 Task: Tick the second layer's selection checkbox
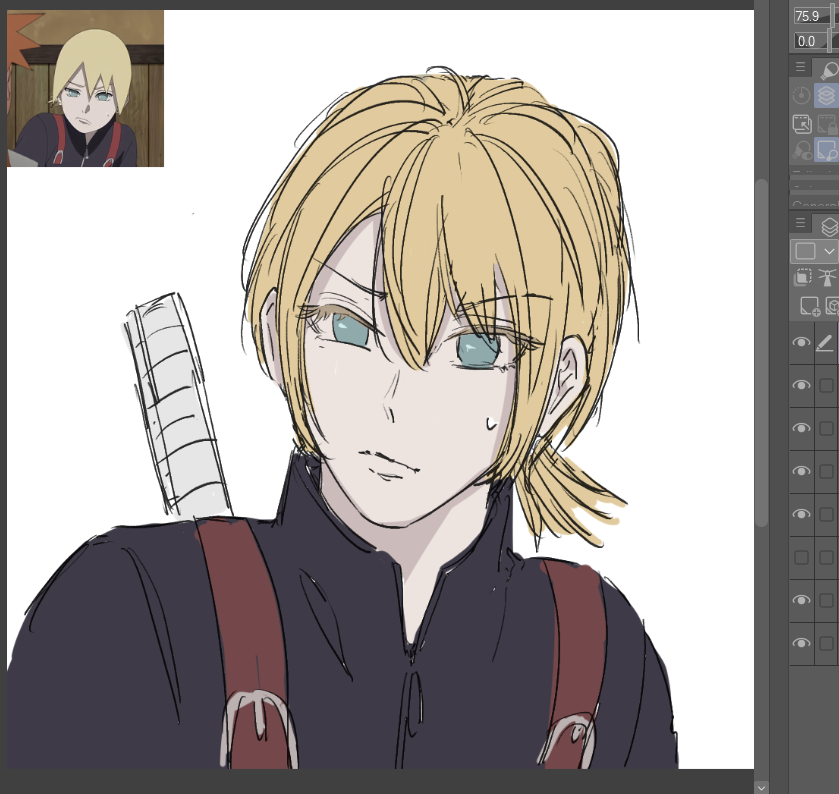pyautogui.click(x=826, y=385)
